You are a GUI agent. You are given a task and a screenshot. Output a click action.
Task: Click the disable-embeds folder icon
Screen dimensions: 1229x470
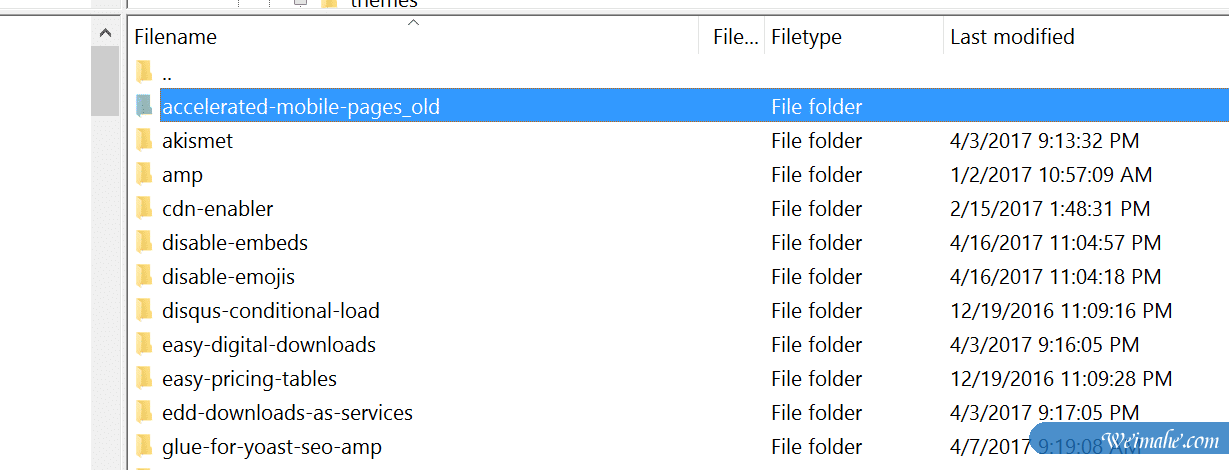click(x=144, y=242)
